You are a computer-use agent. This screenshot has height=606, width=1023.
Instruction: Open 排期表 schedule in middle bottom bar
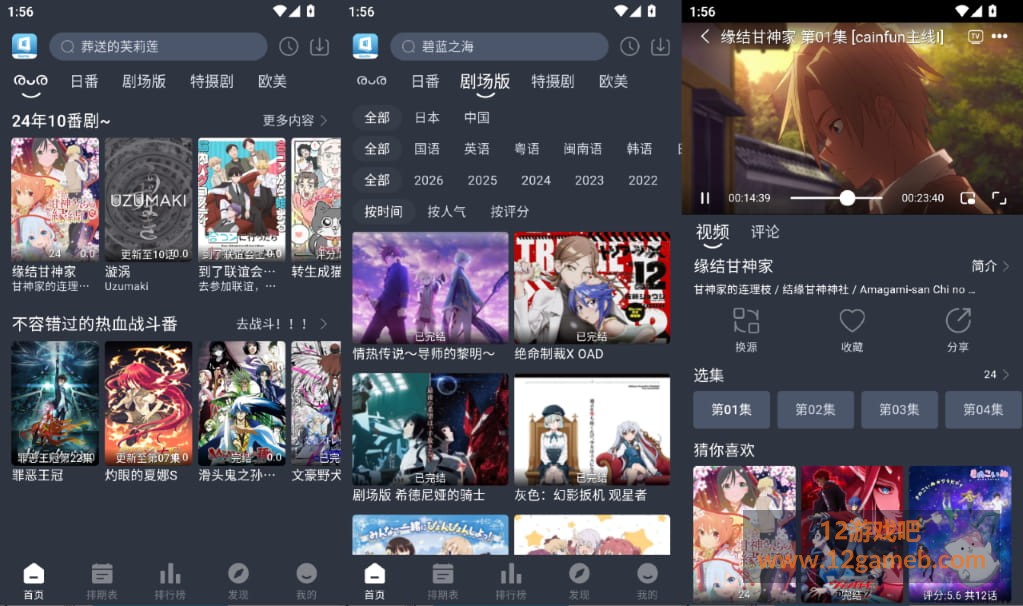442,581
